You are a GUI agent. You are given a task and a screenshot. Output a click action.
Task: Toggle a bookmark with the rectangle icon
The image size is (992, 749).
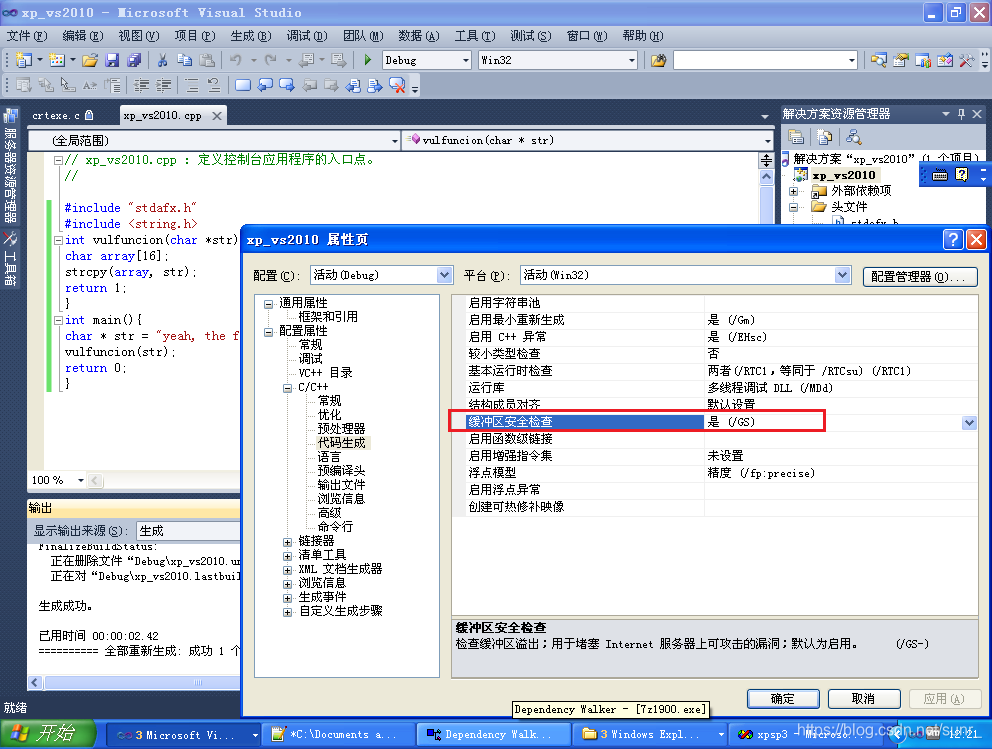[x=242, y=85]
